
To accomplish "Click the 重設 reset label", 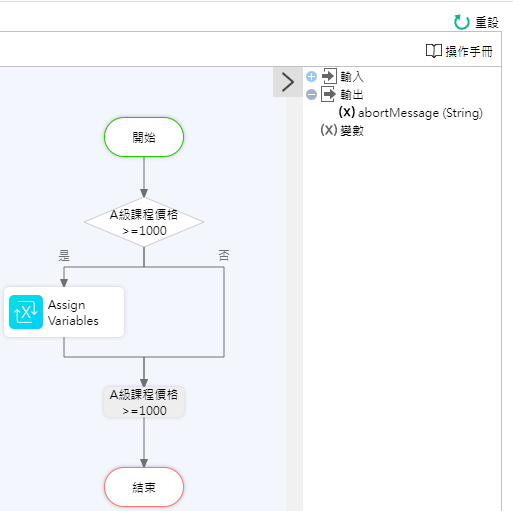I will pyautogui.click(x=487, y=23).
